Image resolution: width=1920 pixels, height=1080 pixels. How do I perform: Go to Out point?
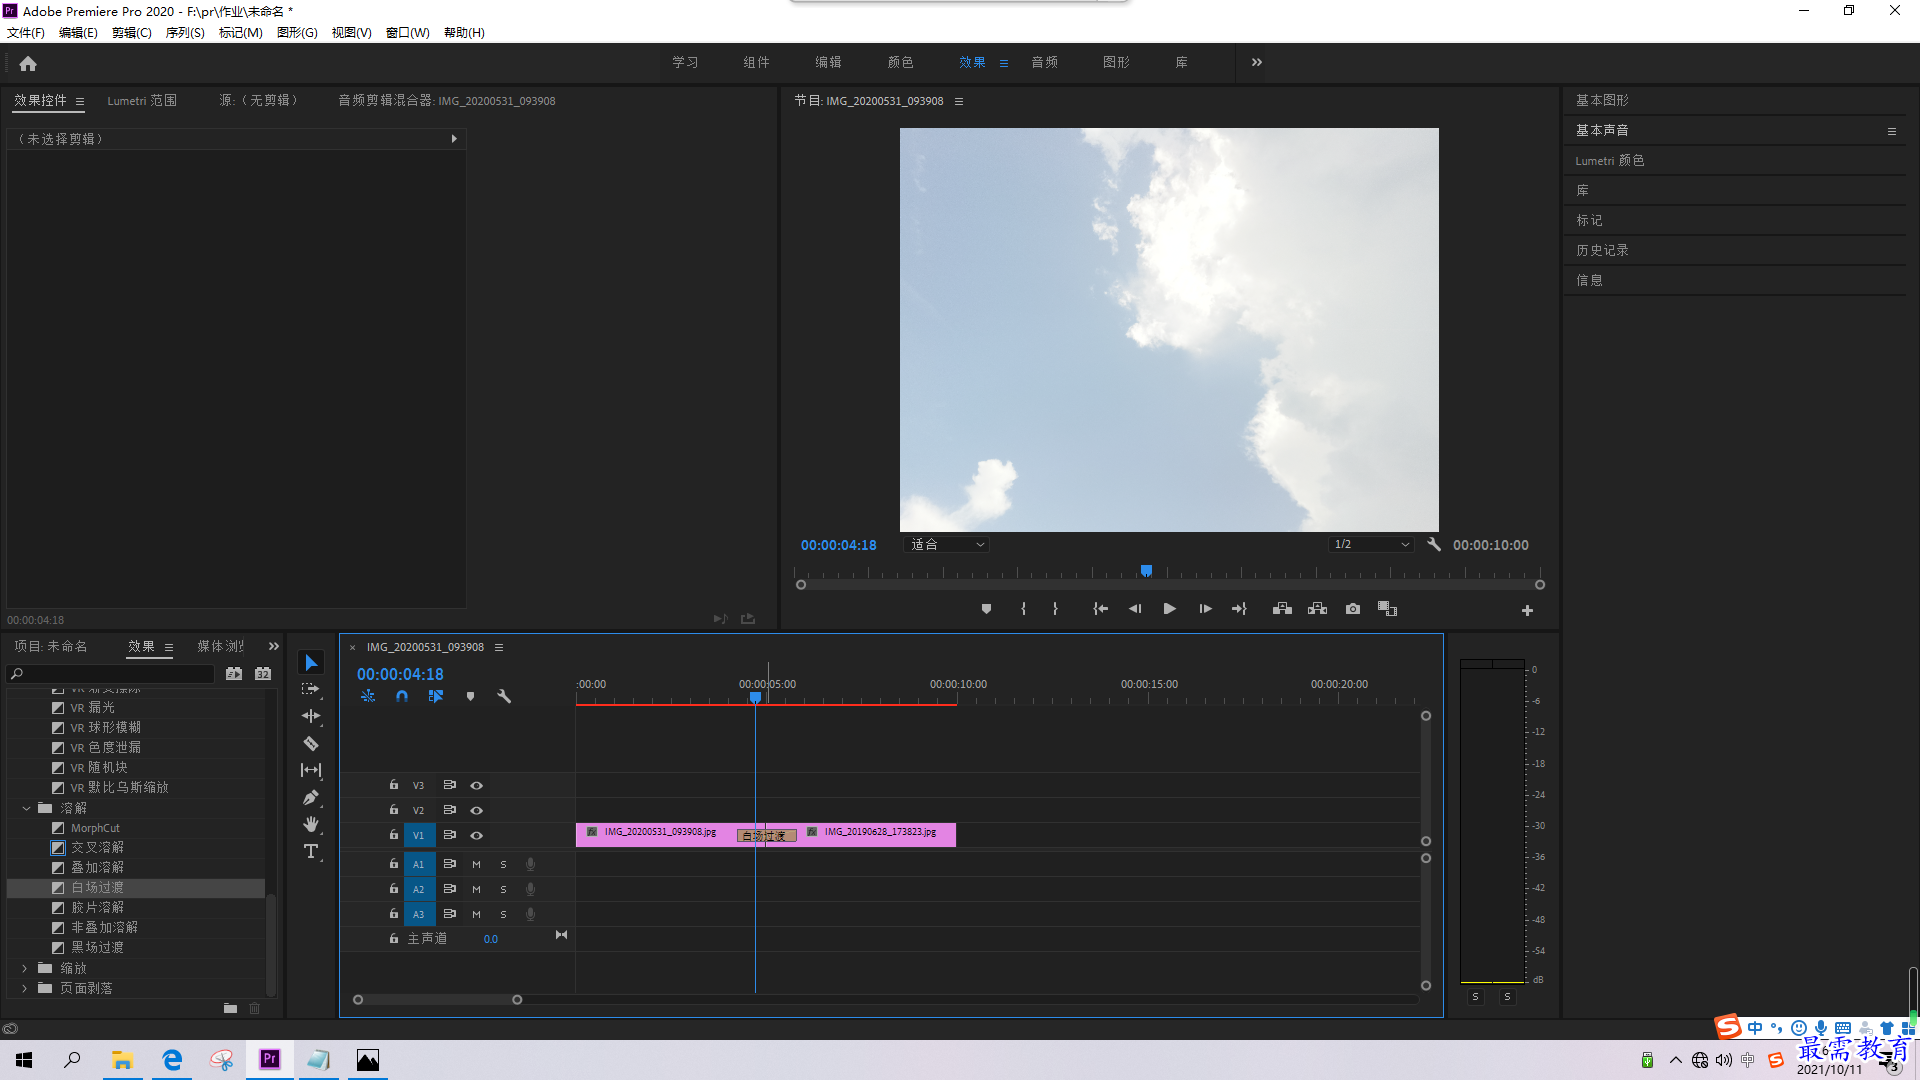coord(1239,609)
